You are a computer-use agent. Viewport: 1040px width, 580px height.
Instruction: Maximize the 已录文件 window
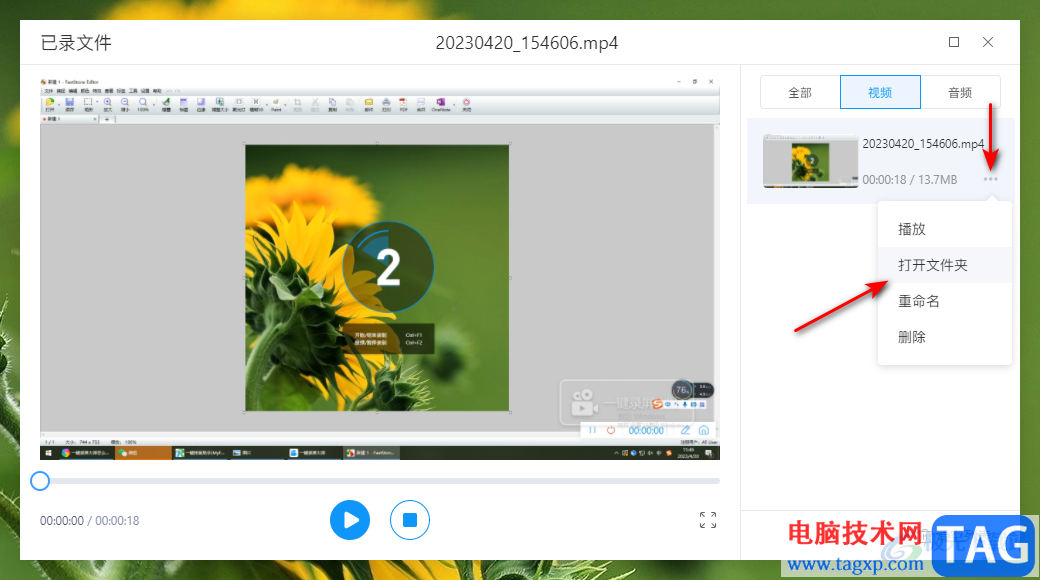954,42
